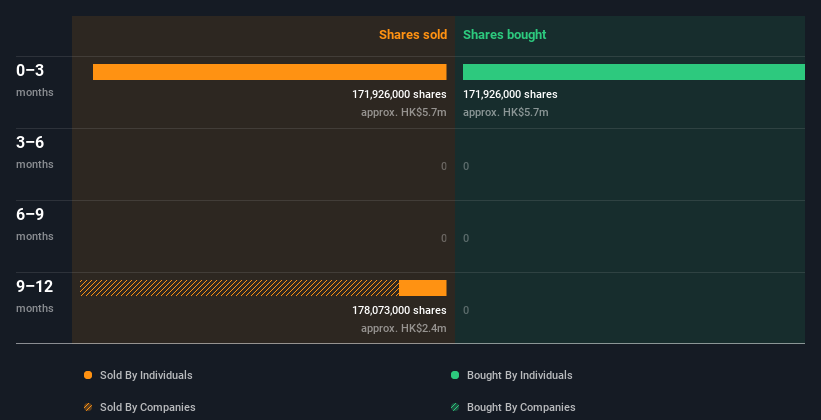Click the bought 0 in the 6–9 months row

click(466, 238)
